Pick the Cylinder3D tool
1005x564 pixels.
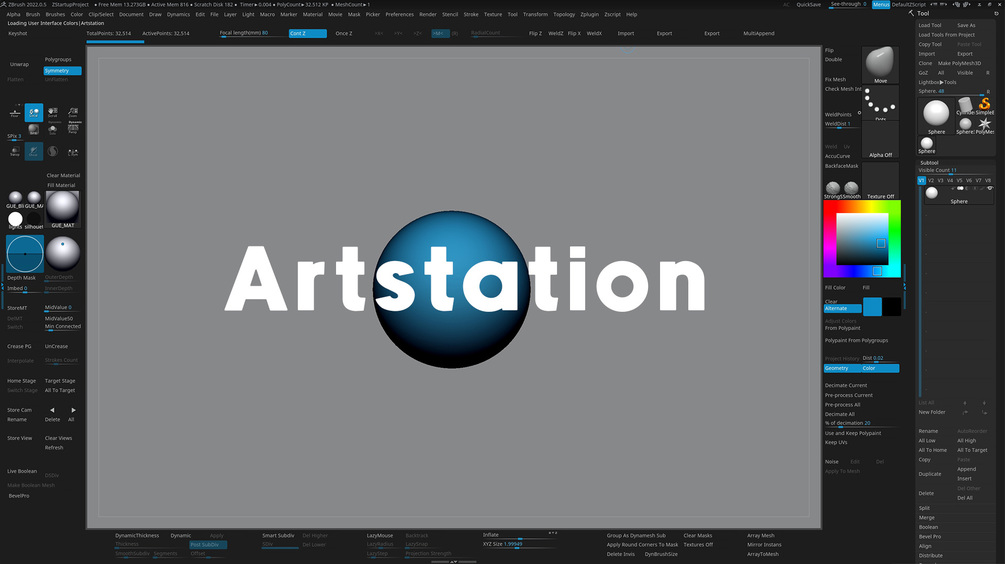click(x=965, y=106)
